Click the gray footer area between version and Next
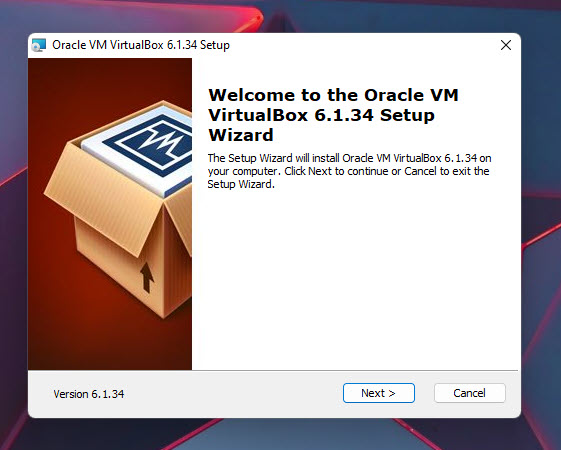 [233, 393]
